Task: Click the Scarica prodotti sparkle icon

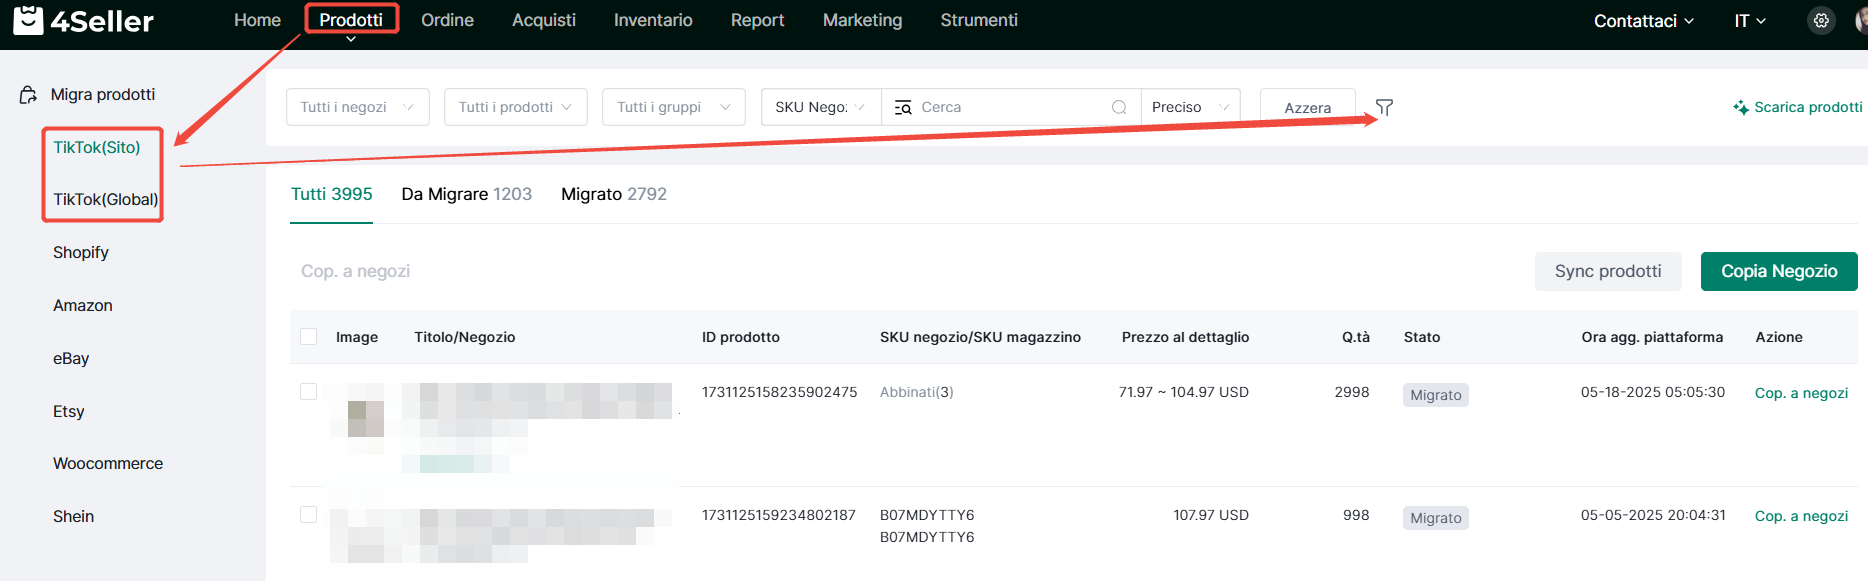Action: click(1741, 107)
